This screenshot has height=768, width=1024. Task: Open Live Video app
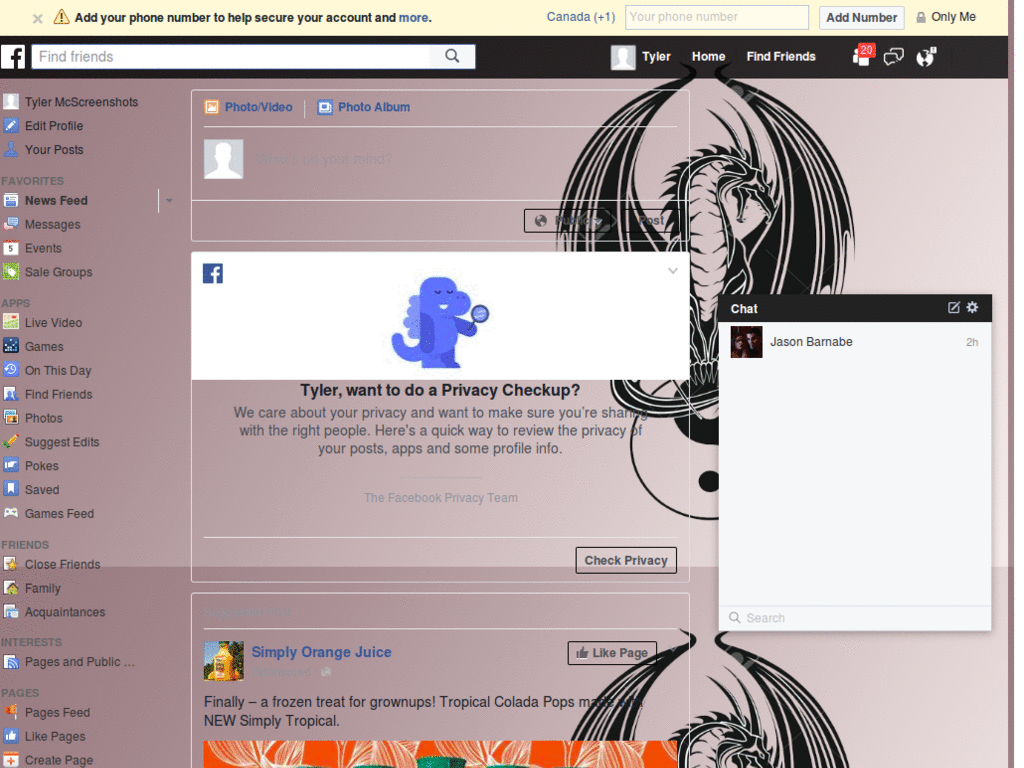42,323
